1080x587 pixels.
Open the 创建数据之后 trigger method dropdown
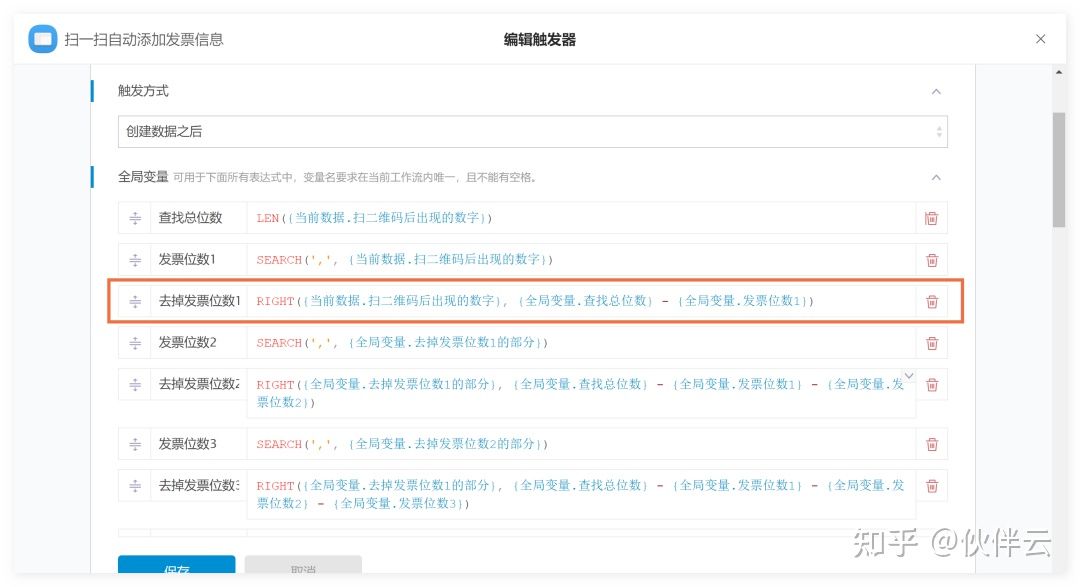pyautogui.click(x=532, y=132)
